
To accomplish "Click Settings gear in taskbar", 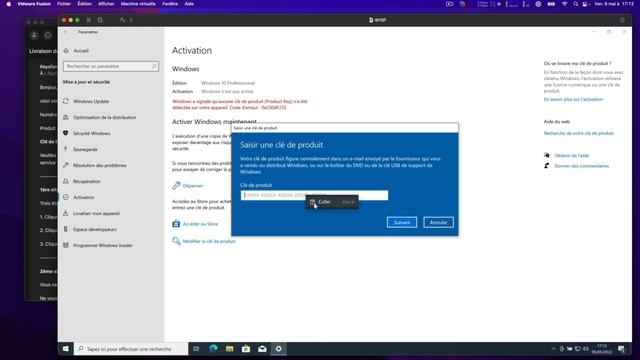I will [x=278, y=349].
